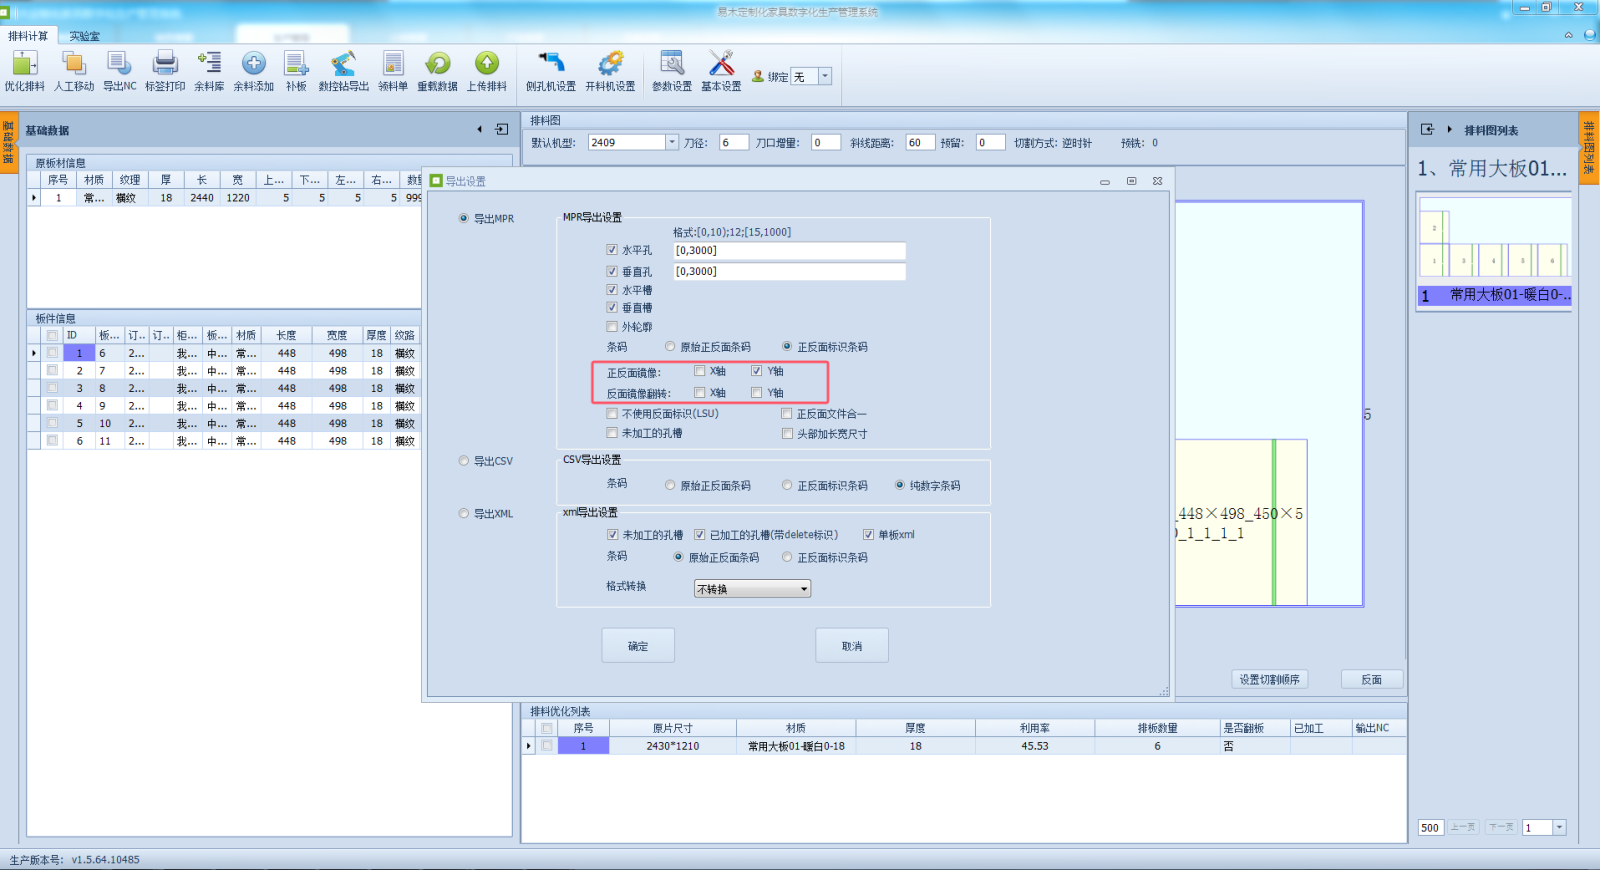Click the 上一页 button
Screen dimensions: 1600x870
click(x=1464, y=828)
